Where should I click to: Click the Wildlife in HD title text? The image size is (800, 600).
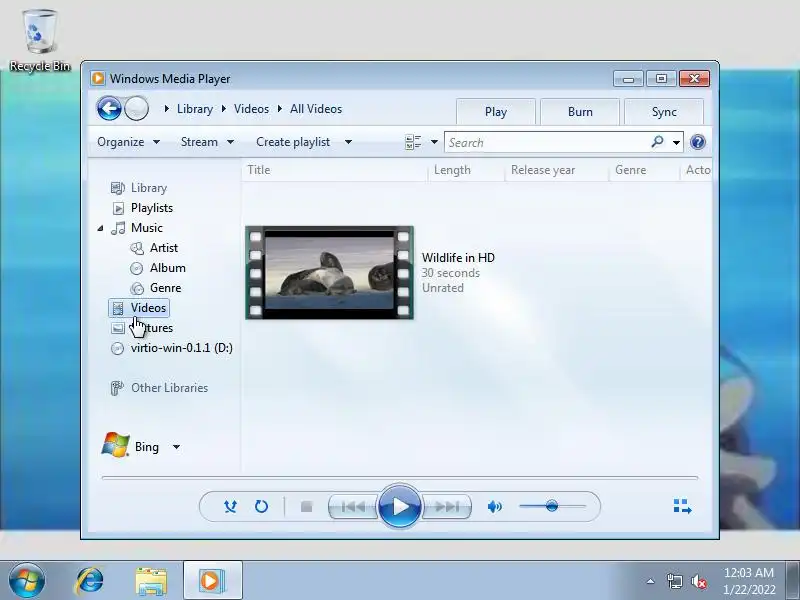coord(458,258)
